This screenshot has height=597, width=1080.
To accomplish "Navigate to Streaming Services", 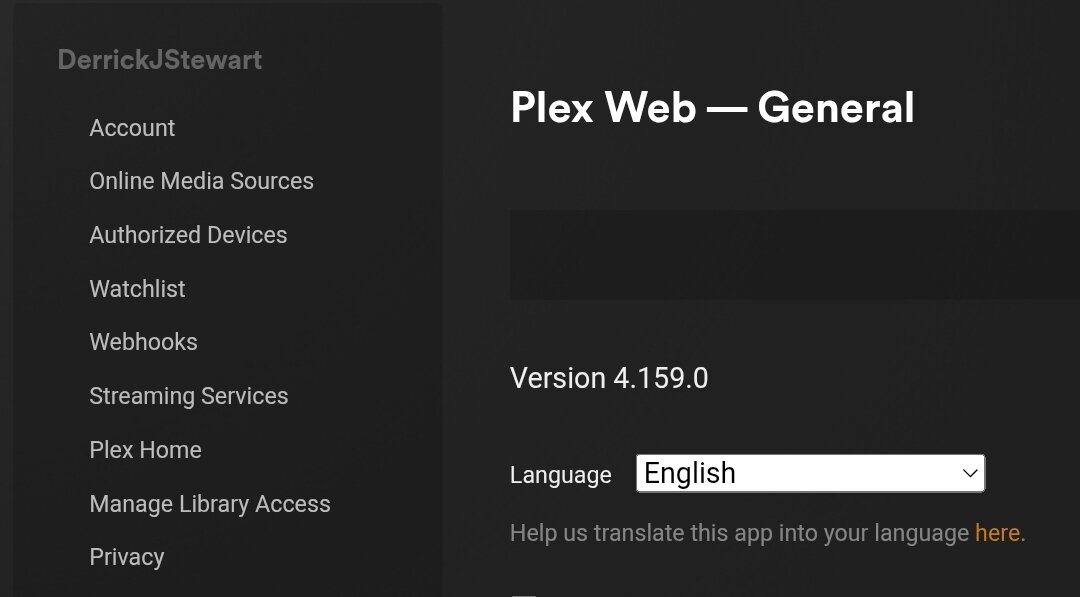I will pos(188,396).
